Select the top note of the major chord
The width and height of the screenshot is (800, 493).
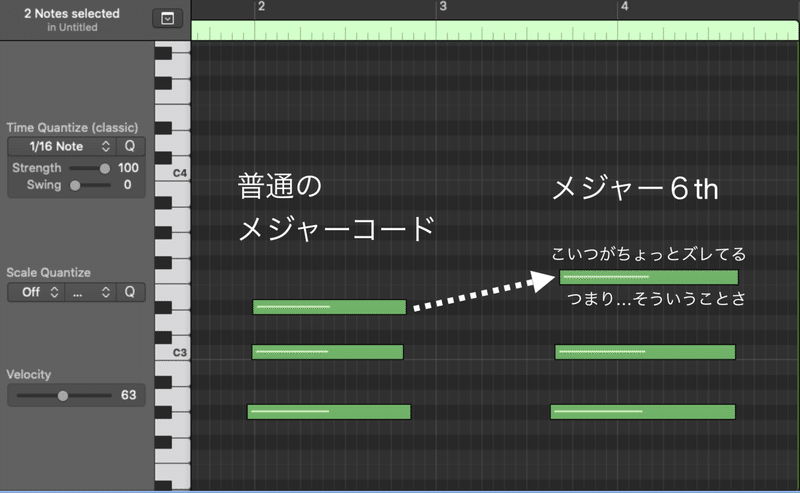click(330, 307)
